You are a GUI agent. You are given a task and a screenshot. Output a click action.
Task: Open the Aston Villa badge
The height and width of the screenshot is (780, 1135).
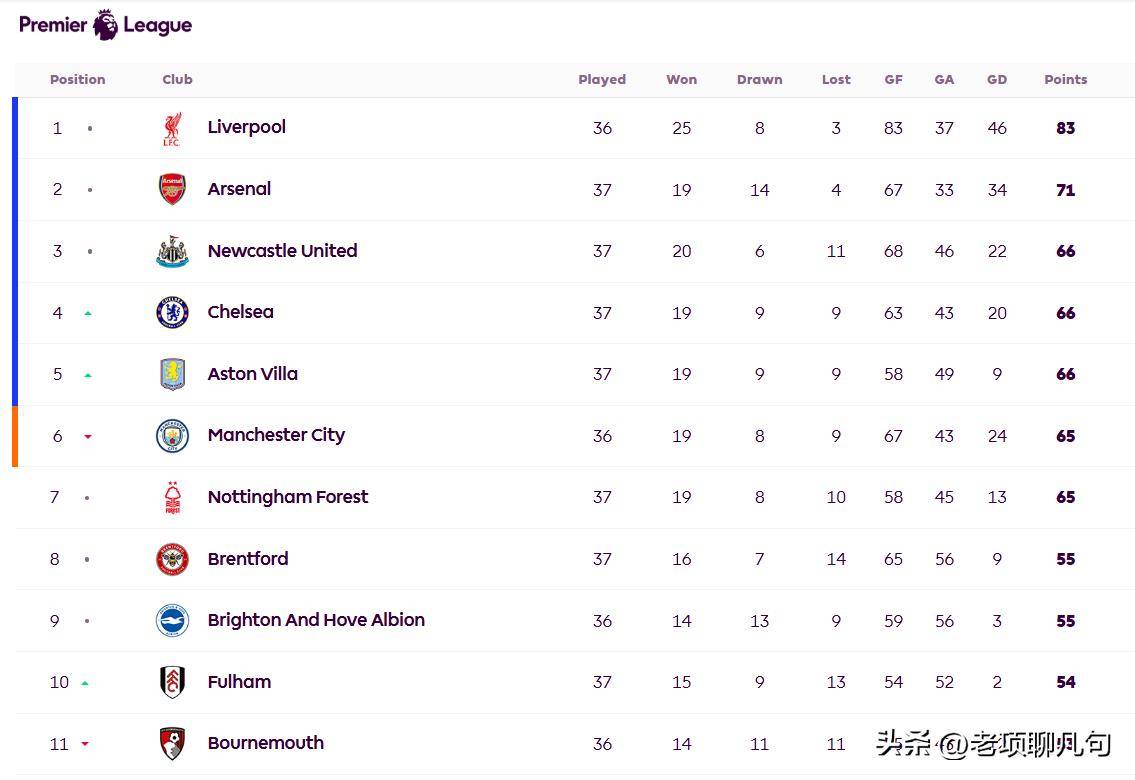pyautogui.click(x=172, y=374)
